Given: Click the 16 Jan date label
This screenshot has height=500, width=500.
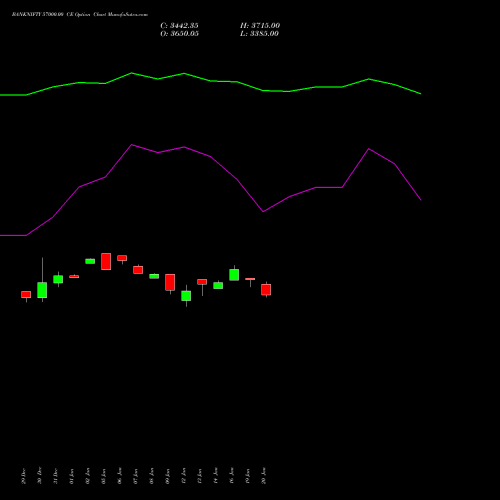Looking at the screenshot, I should point(232,476).
